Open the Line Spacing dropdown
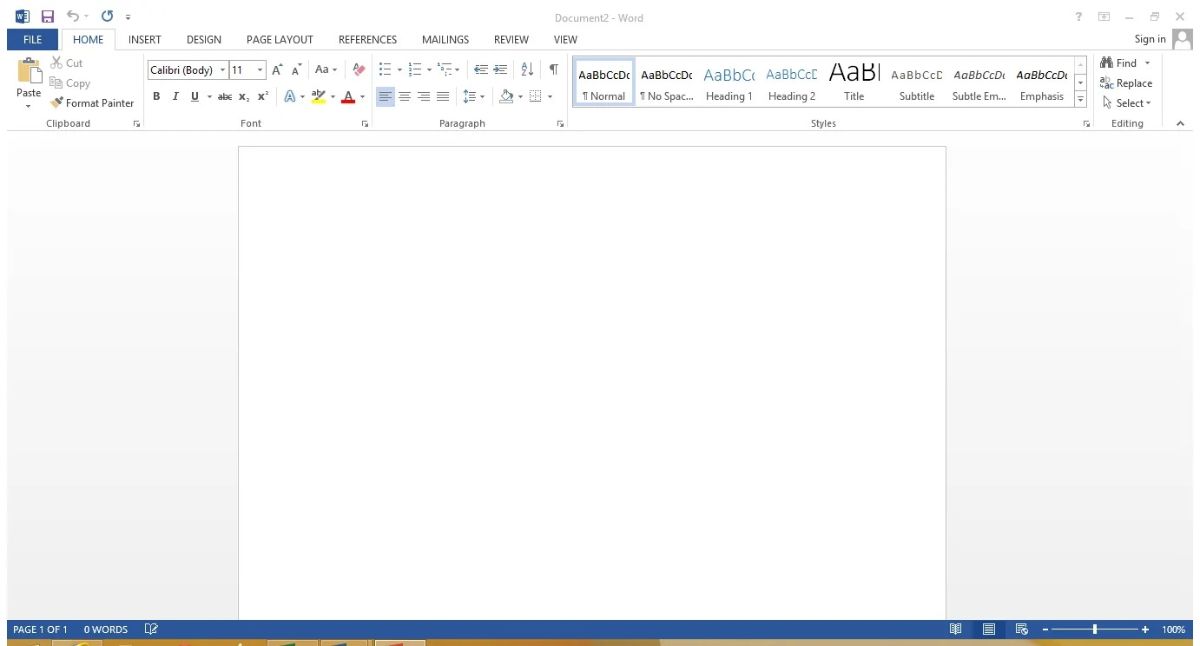1200x646 pixels. coord(474,97)
